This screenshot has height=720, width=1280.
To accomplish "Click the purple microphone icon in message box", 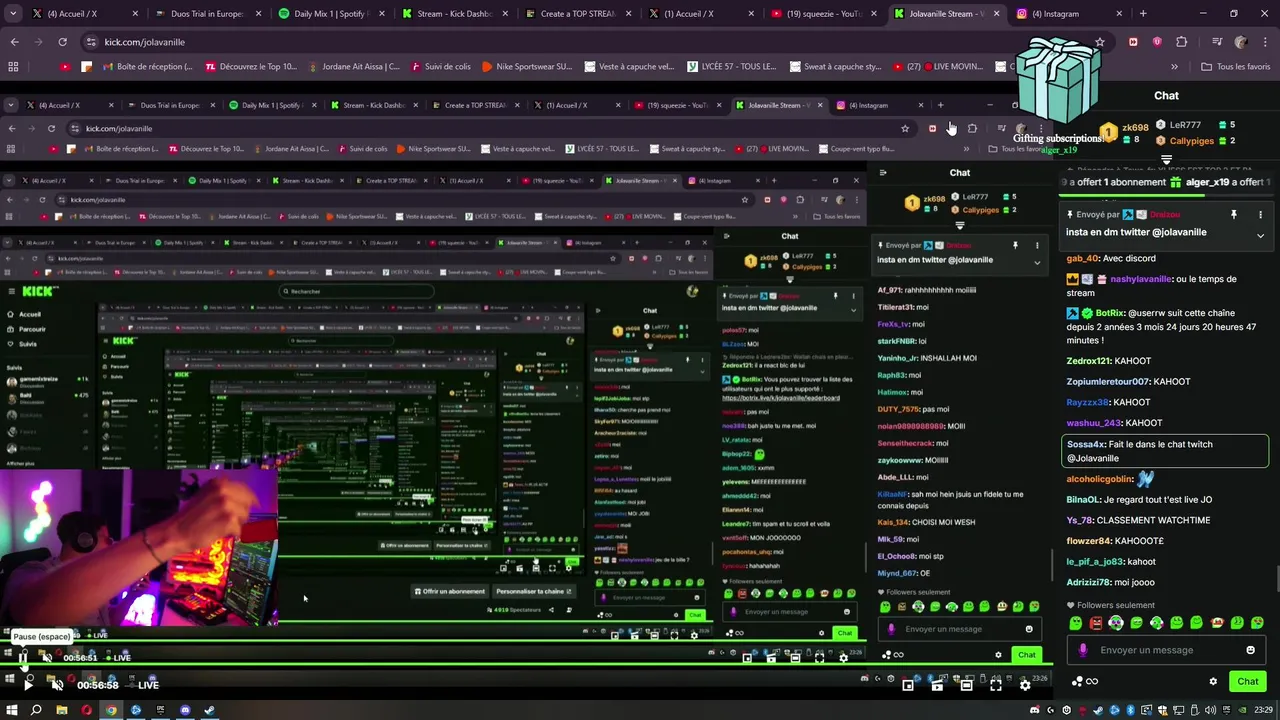I will (x=1083, y=650).
